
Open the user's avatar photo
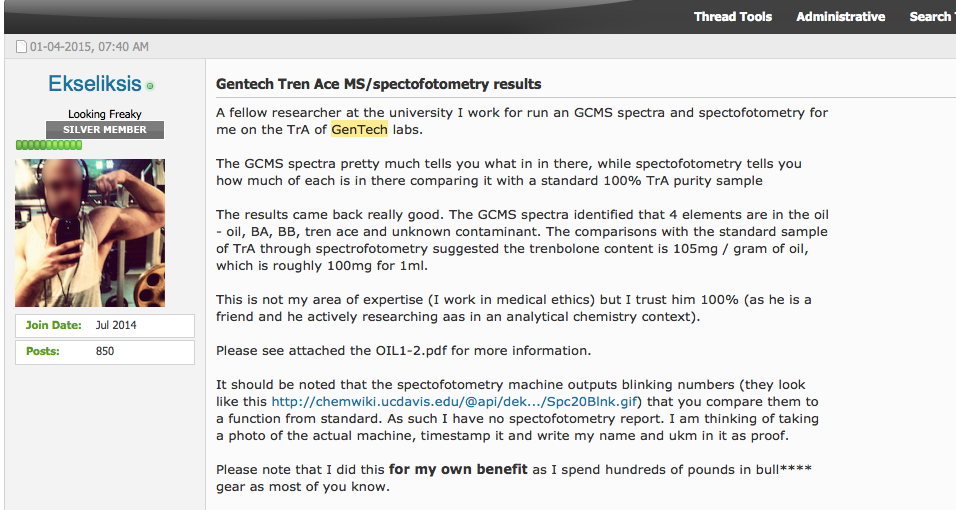click(90, 232)
